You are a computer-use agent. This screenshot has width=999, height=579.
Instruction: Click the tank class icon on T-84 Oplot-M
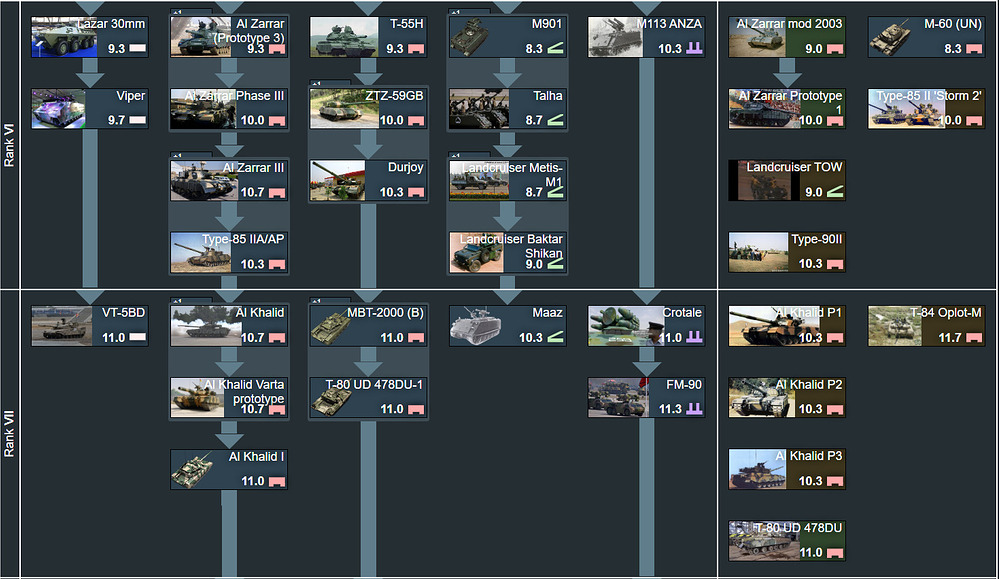coord(974,338)
